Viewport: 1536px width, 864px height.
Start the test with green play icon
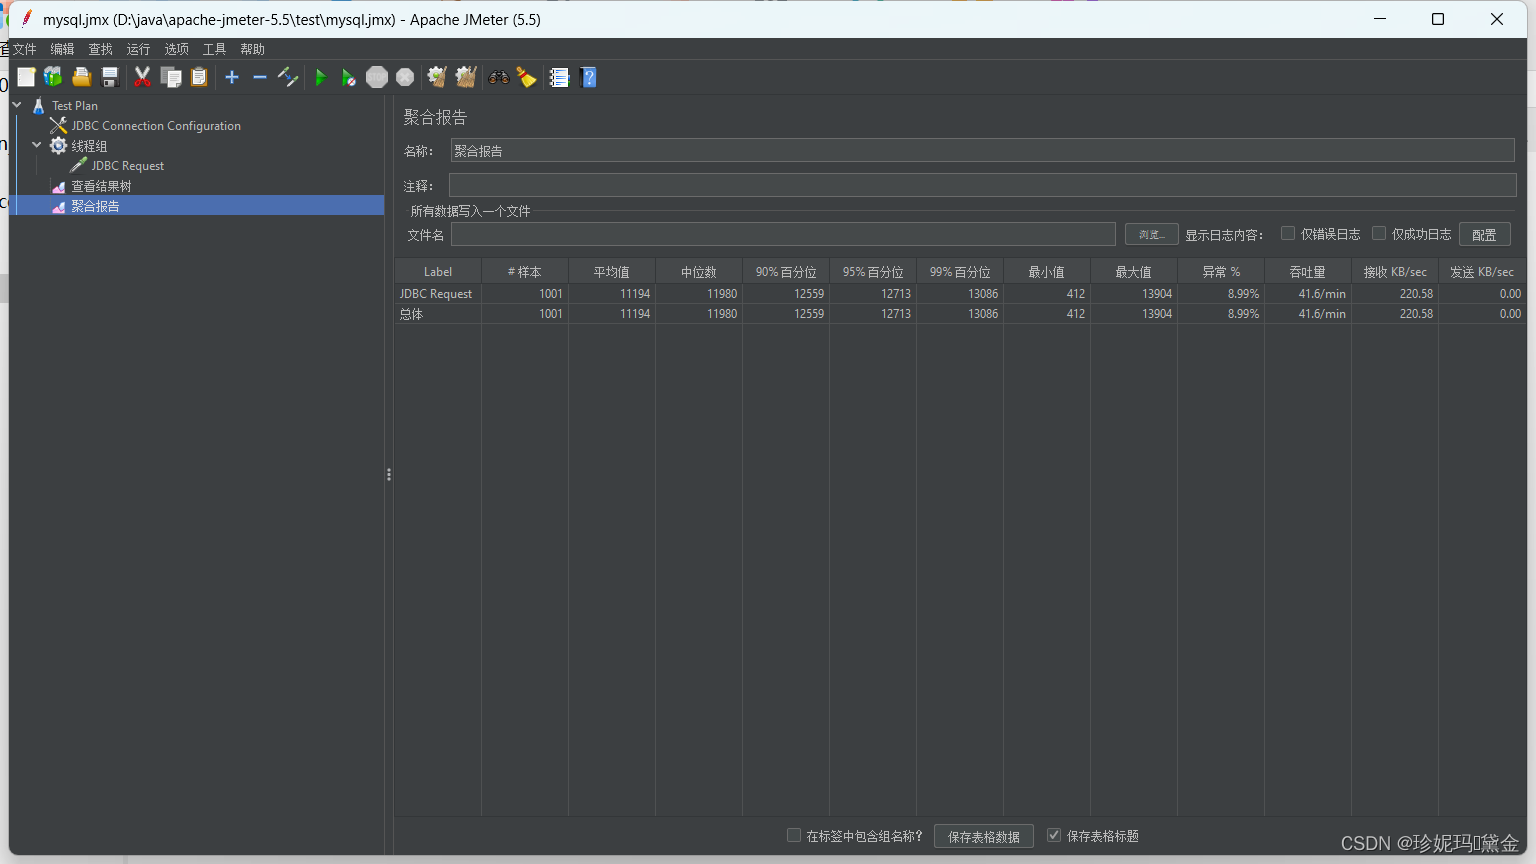tap(320, 77)
